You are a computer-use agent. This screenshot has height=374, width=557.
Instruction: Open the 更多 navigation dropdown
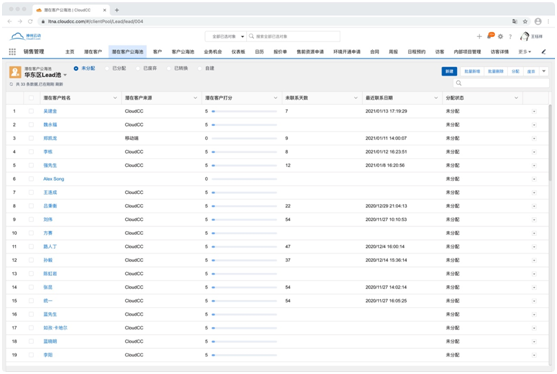pyautogui.click(x=524, y=52)
